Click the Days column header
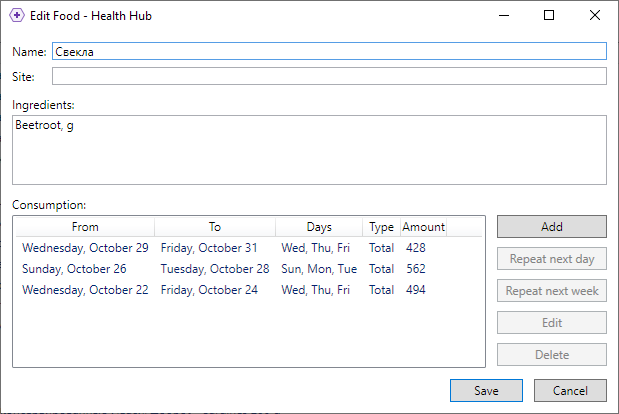The image size is (619, 414). click(x=319, y=227)
